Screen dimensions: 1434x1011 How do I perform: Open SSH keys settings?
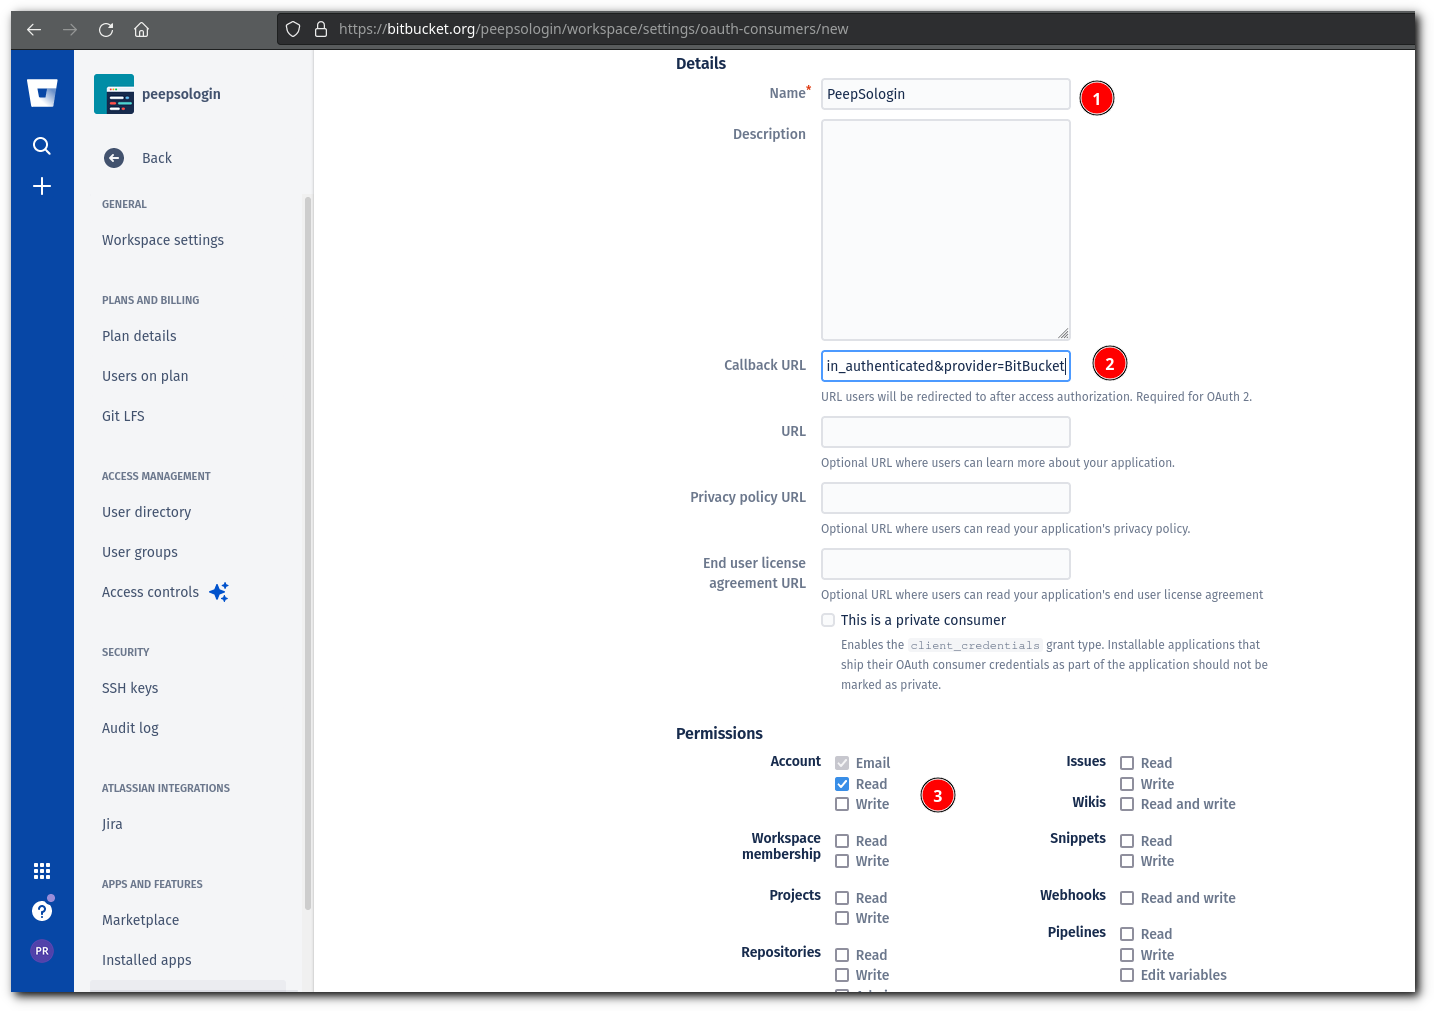[130, 688]
